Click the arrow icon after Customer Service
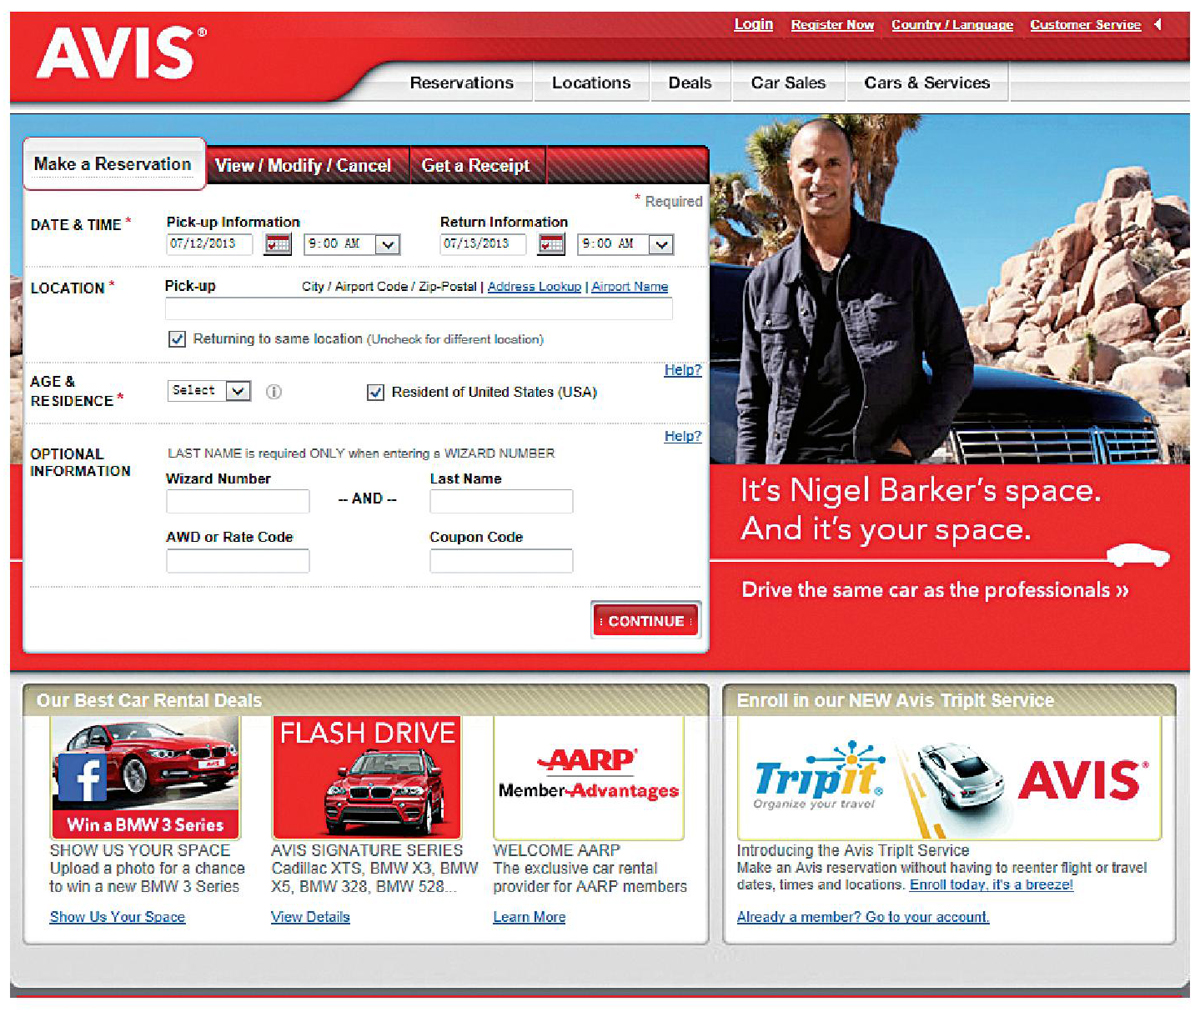Viewport: 1200px width, 1012px height. coord(1158,24)
